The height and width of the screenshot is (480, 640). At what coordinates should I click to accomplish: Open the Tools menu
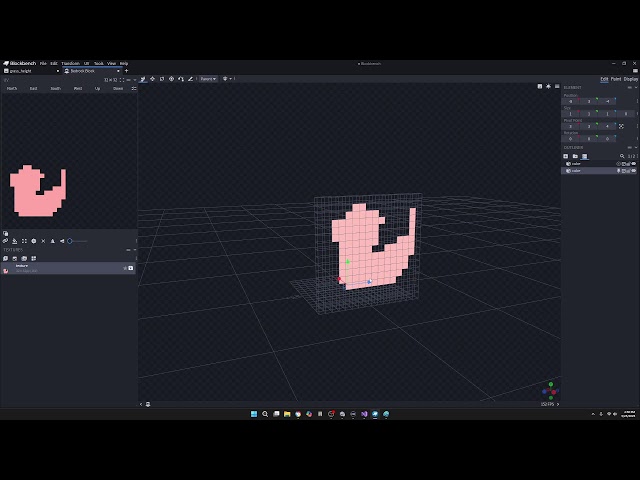click(x=99, y=64)
